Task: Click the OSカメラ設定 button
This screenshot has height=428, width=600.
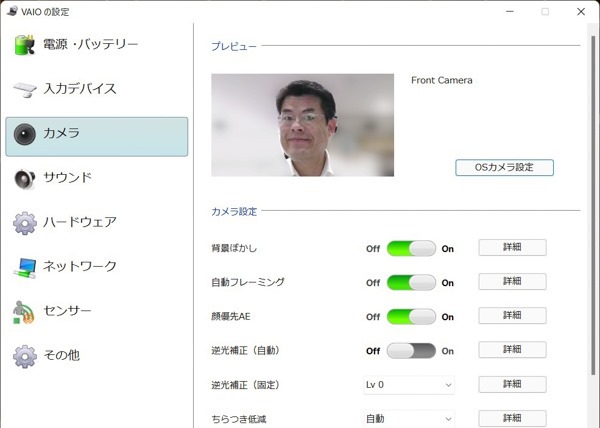Action: (x=504, y=168)
